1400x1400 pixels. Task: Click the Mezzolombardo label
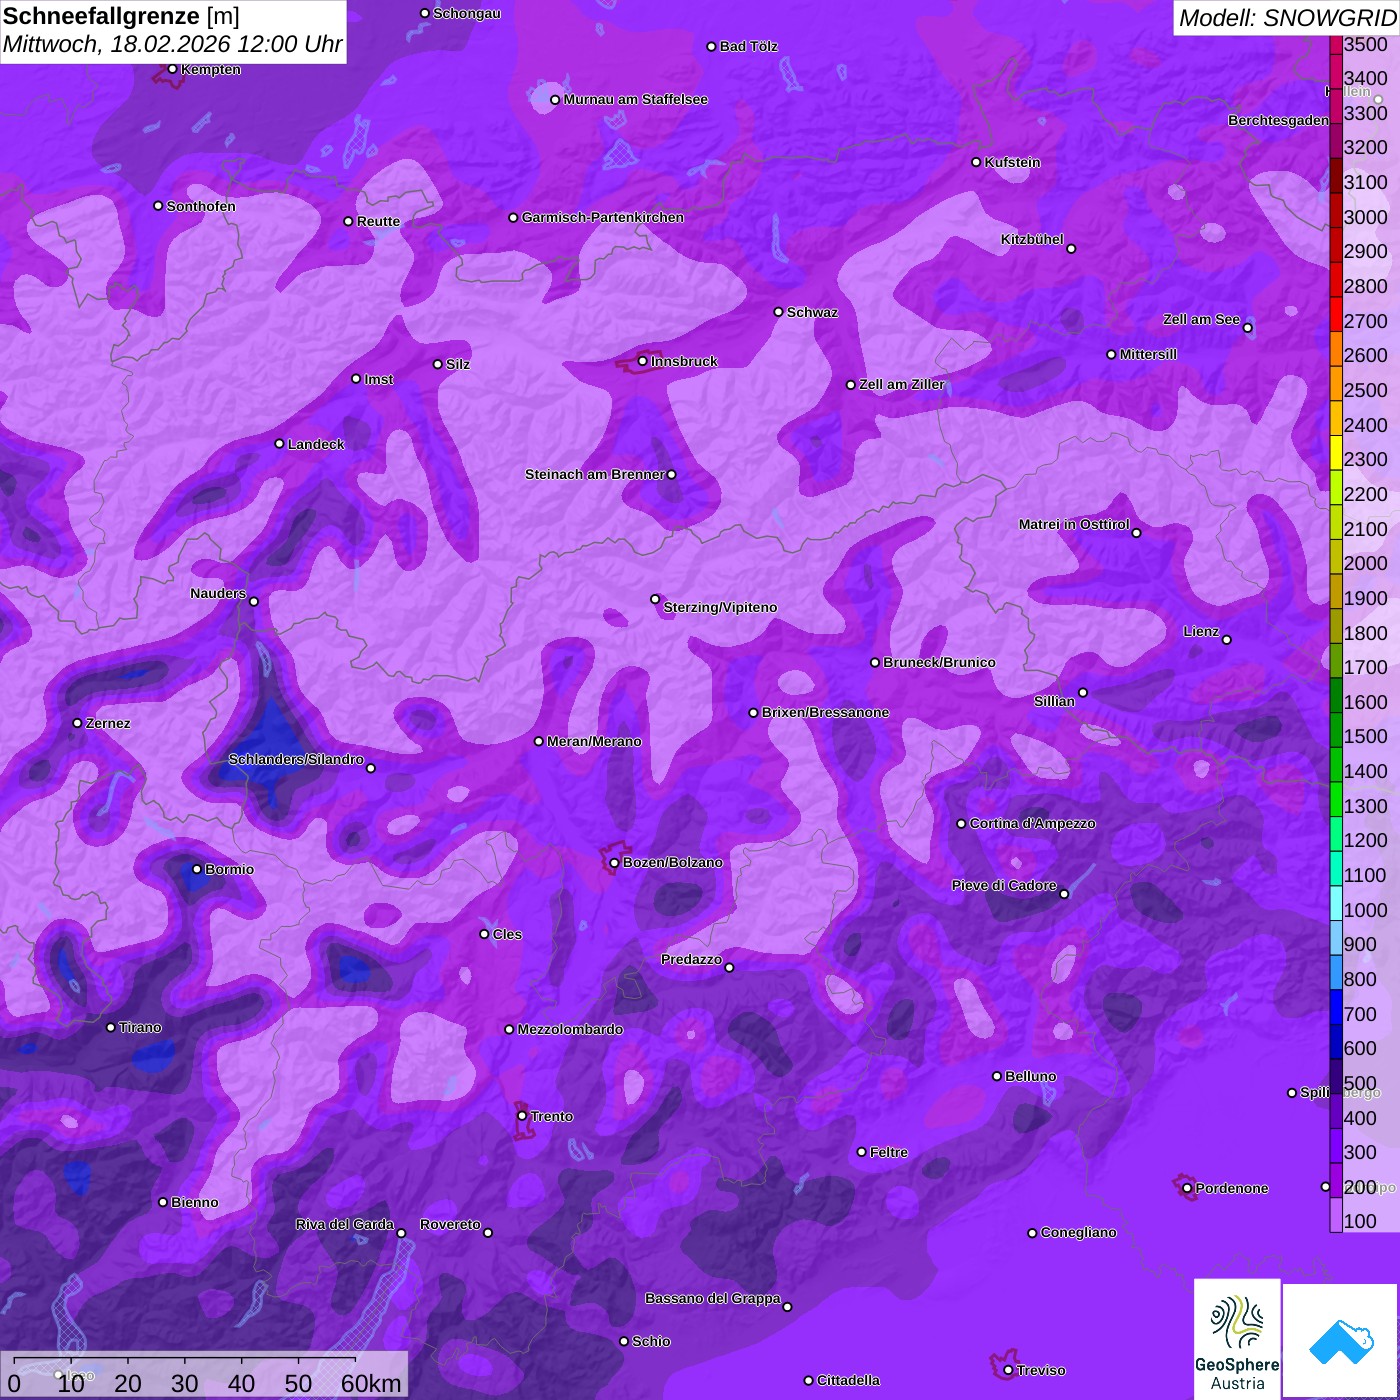coord(570,1029)
